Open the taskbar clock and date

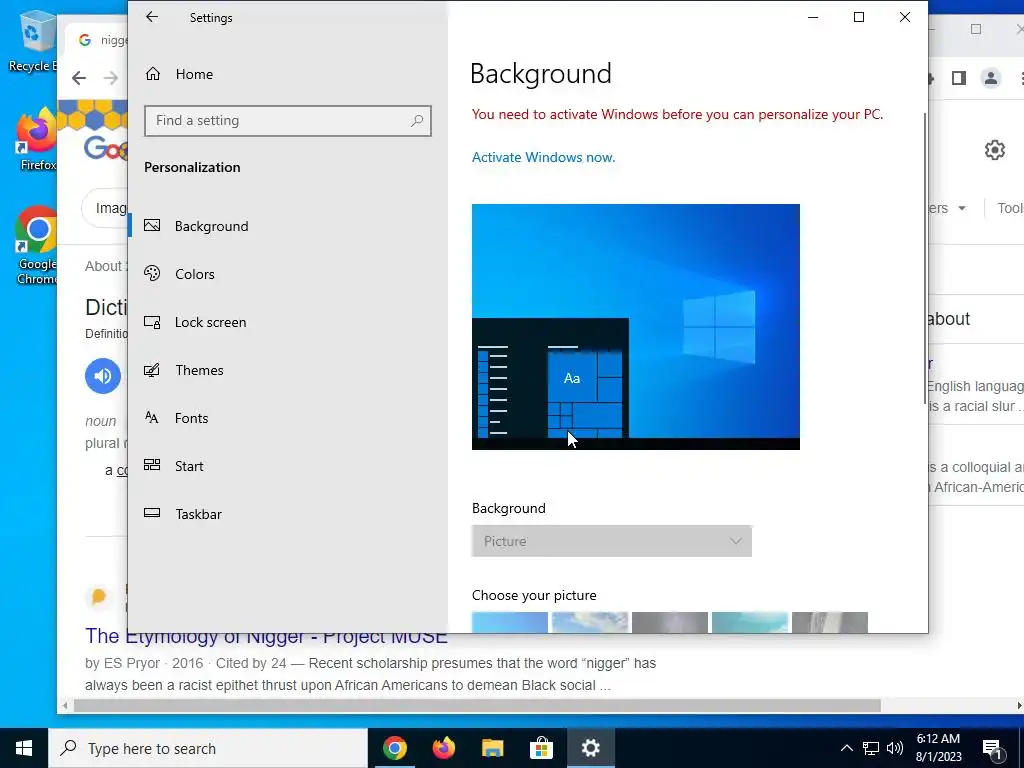click(938, 748)
